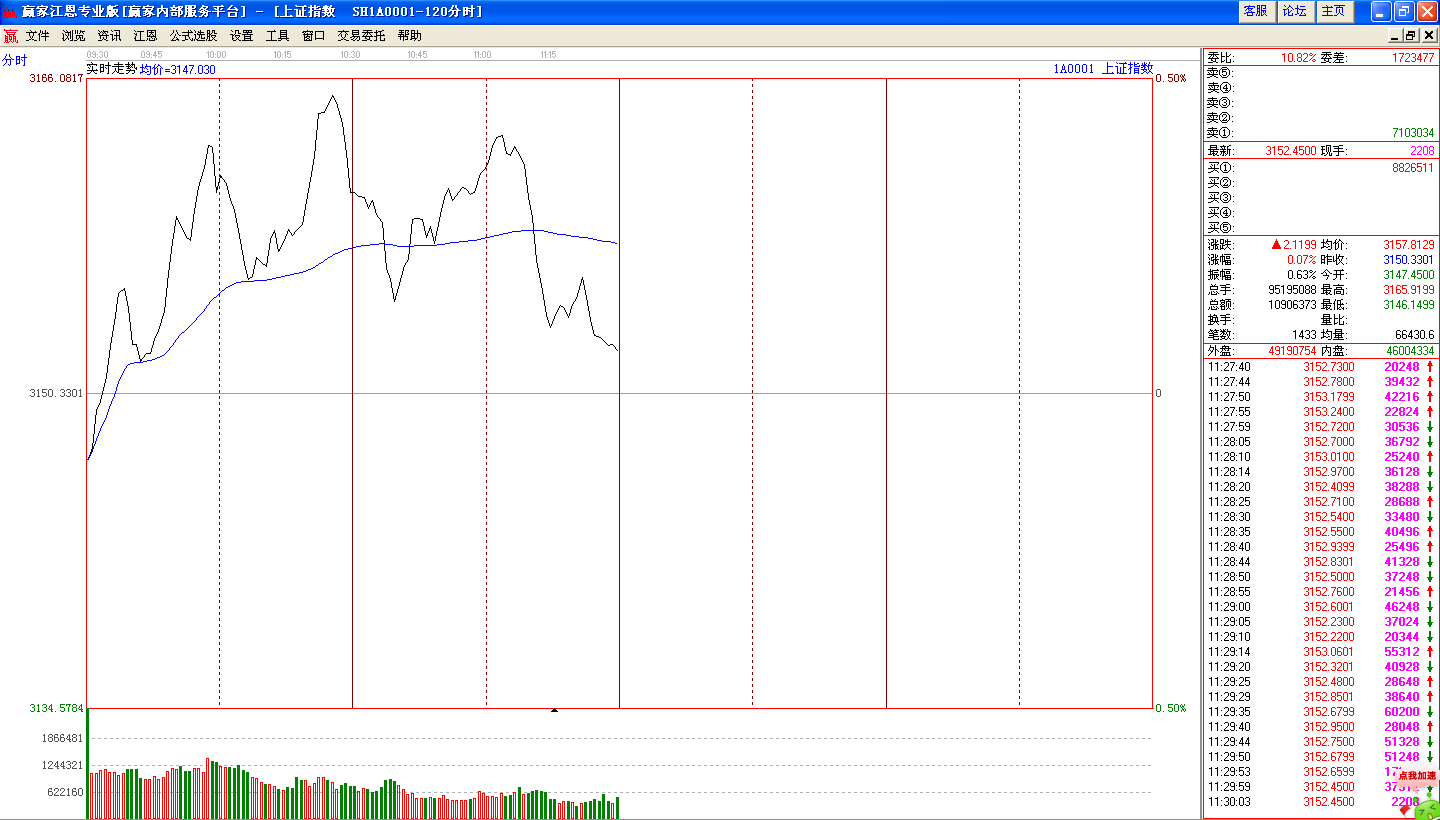Click the 委比 10.82% value

1298,58
